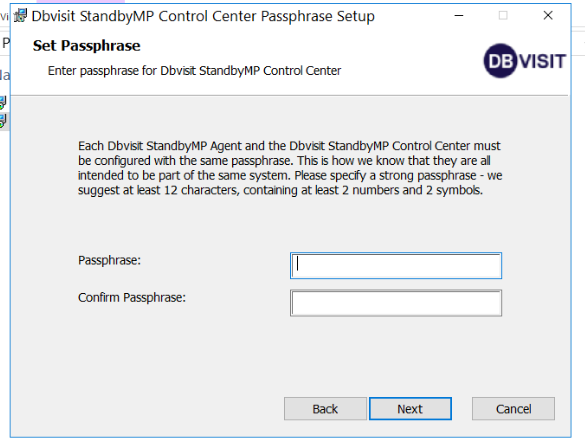Click the "Enter passphrase for Dbvisit" subtitle
Viewport: 585px width, 446px height.
point(194,71)
